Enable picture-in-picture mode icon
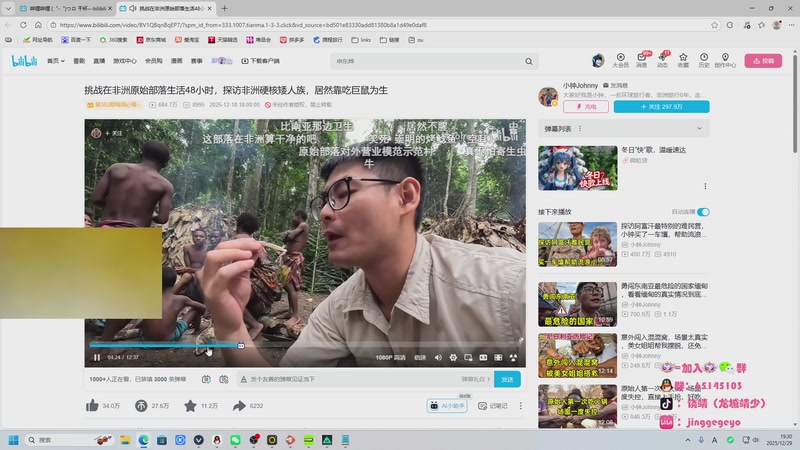 468,358
